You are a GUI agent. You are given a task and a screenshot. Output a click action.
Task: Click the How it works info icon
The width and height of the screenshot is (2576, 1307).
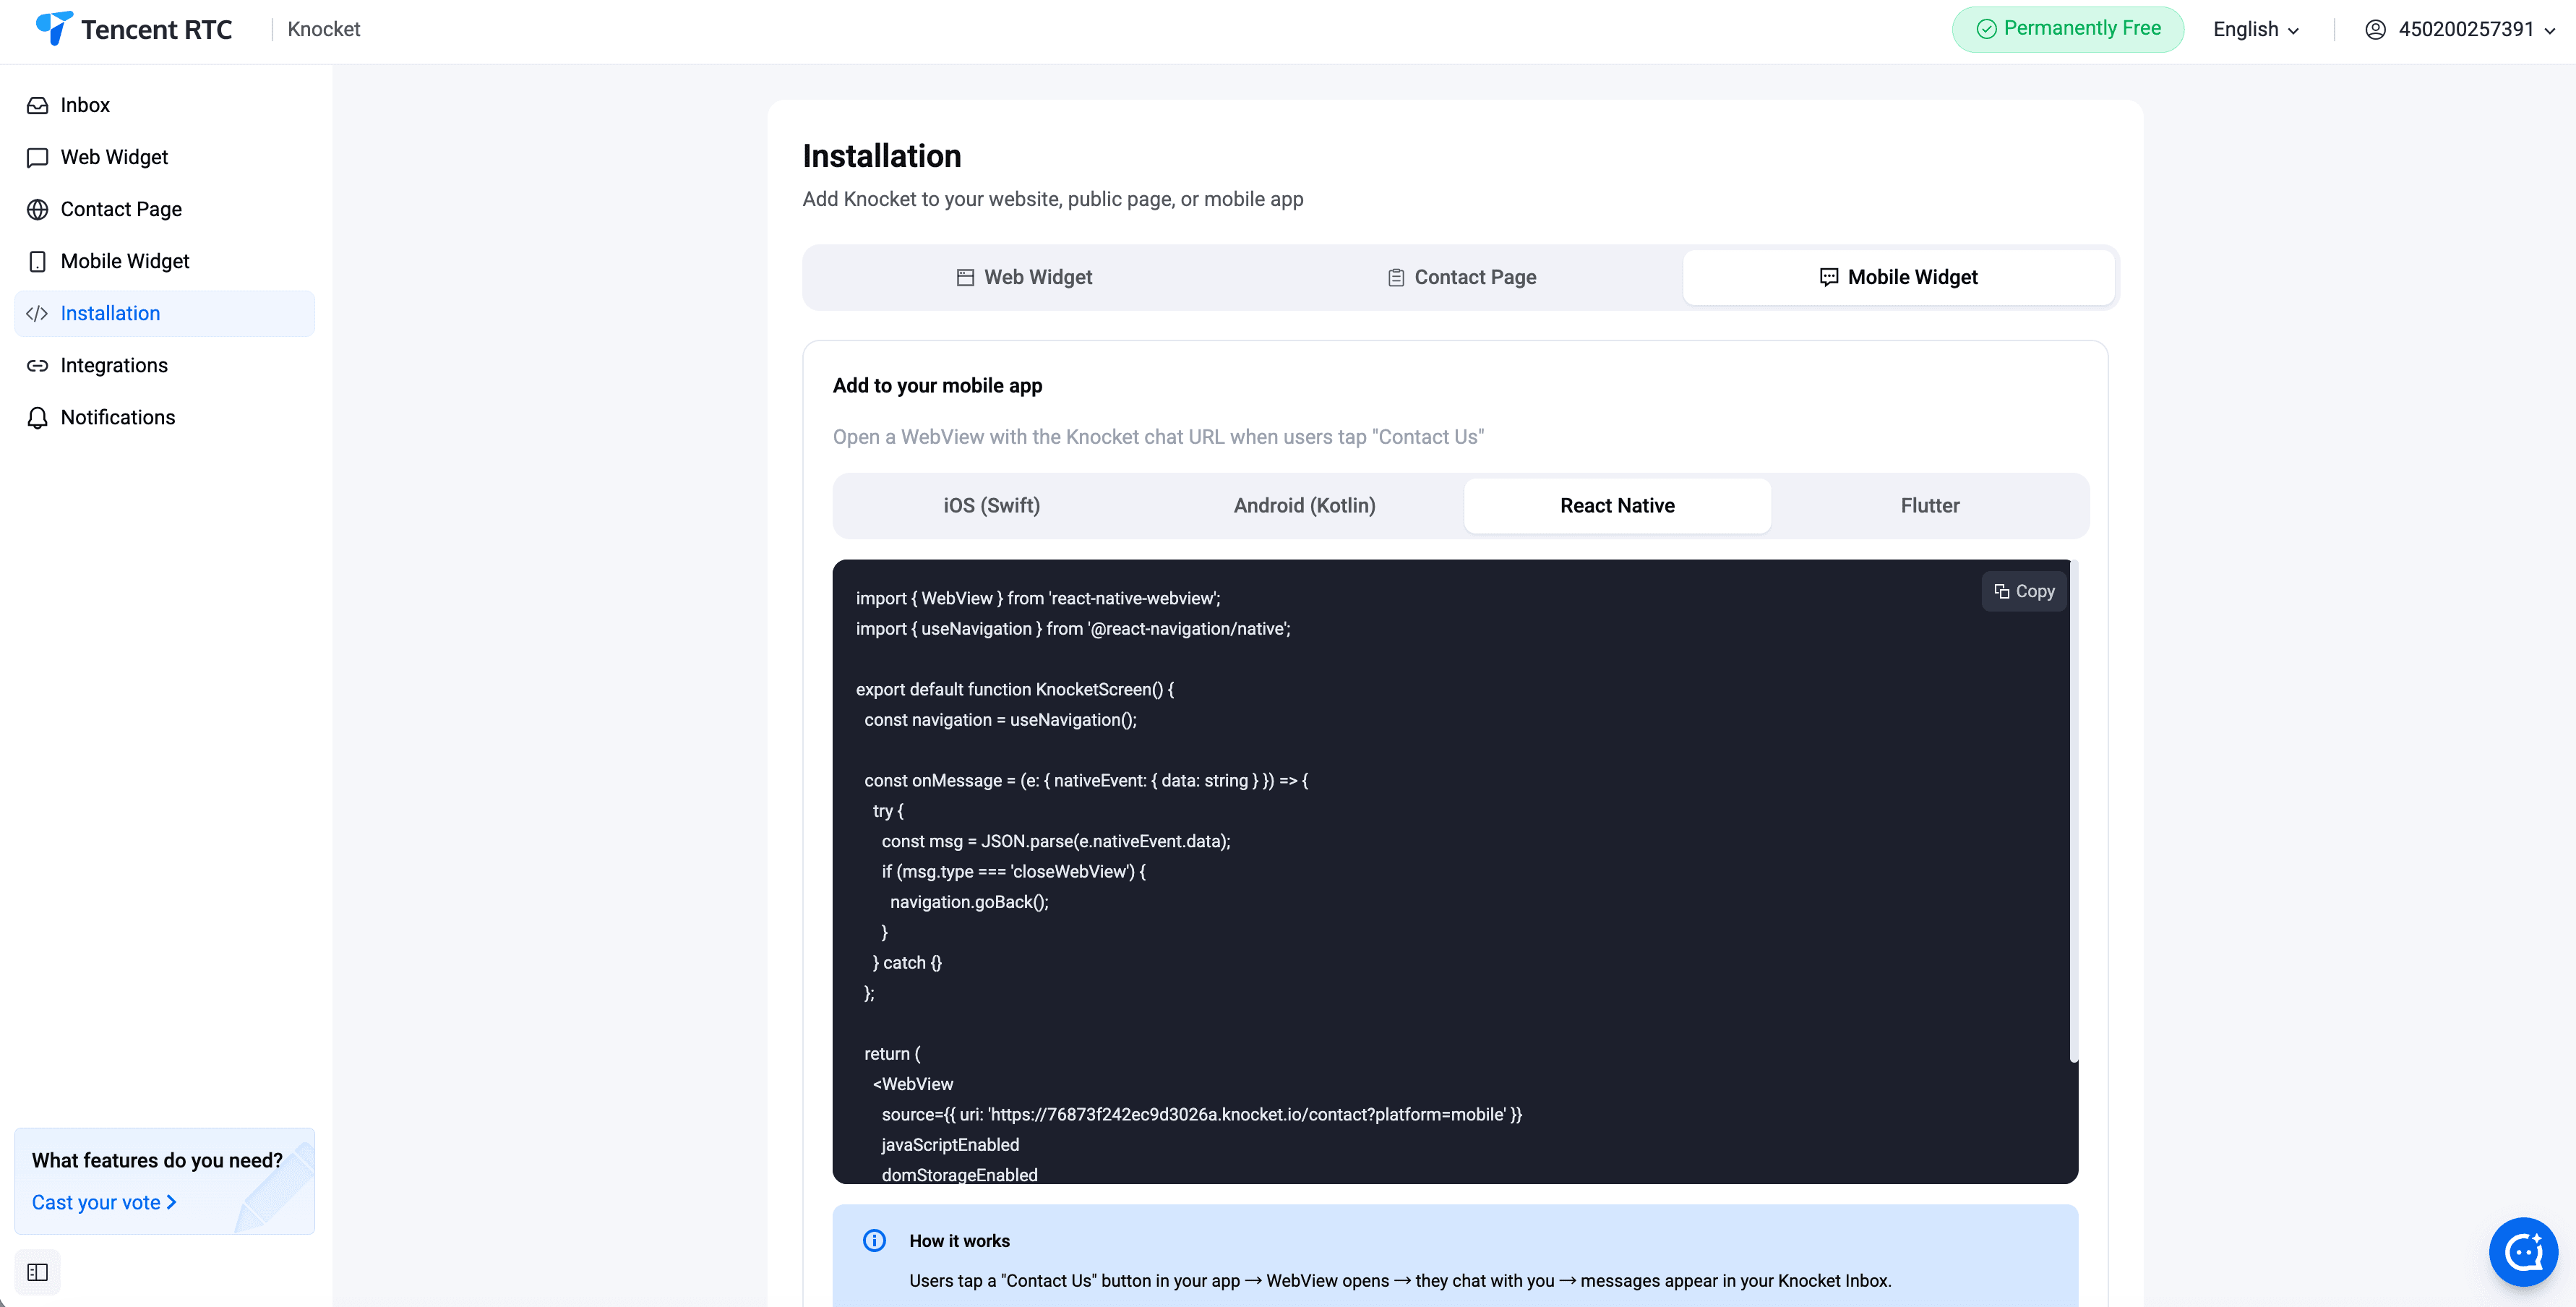[874, 1240]
